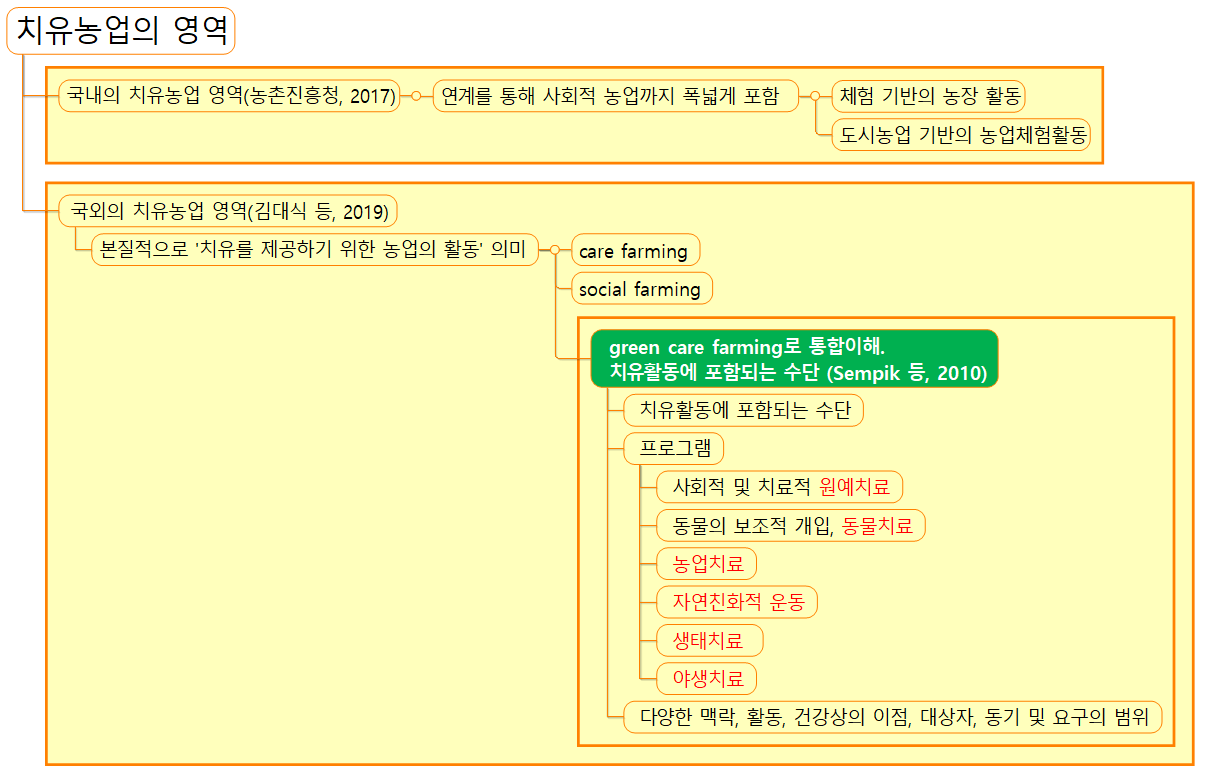Collapse the connector dot after '국내의 치유농업 영역' node
The image size is (1212, 776).
pos(418,95)
